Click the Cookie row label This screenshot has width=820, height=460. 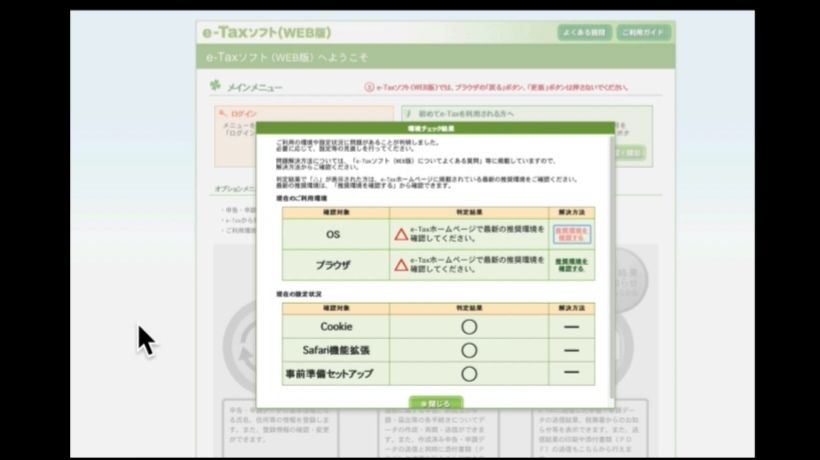(x=335, y=327)
